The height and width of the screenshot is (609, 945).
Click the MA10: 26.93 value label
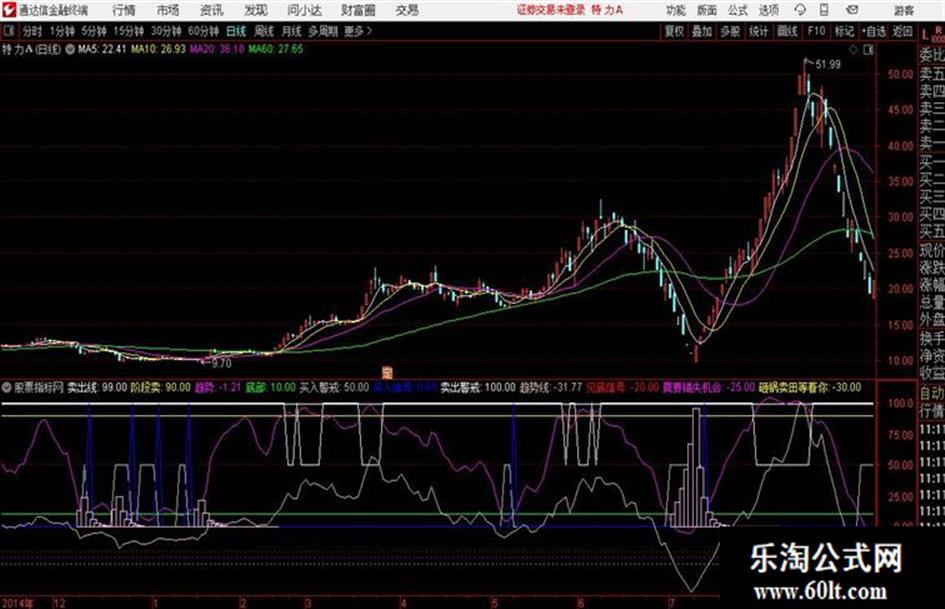[159, 49]
